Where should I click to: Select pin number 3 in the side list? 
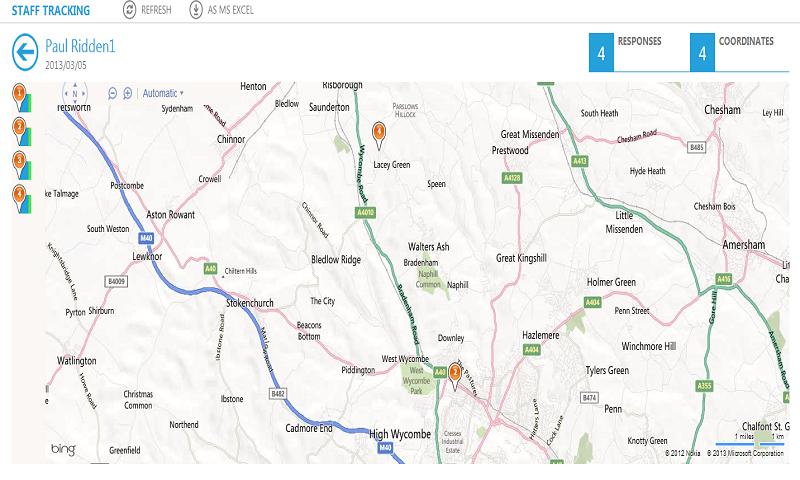coord(19,161)
